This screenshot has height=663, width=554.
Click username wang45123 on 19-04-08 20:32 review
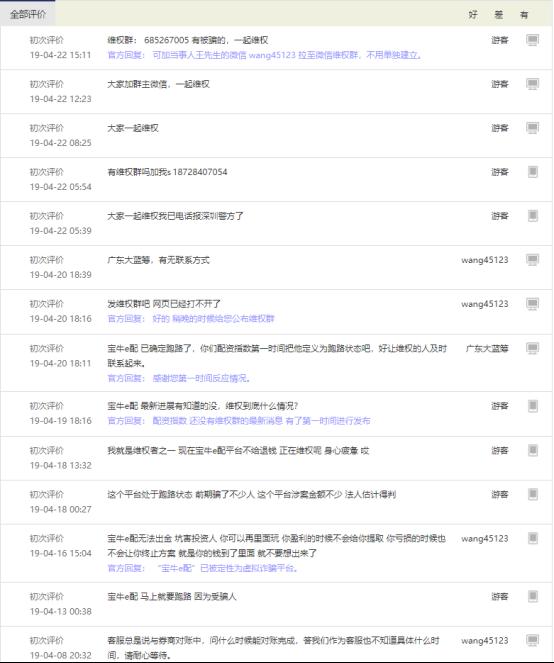(x=485, y=640)
